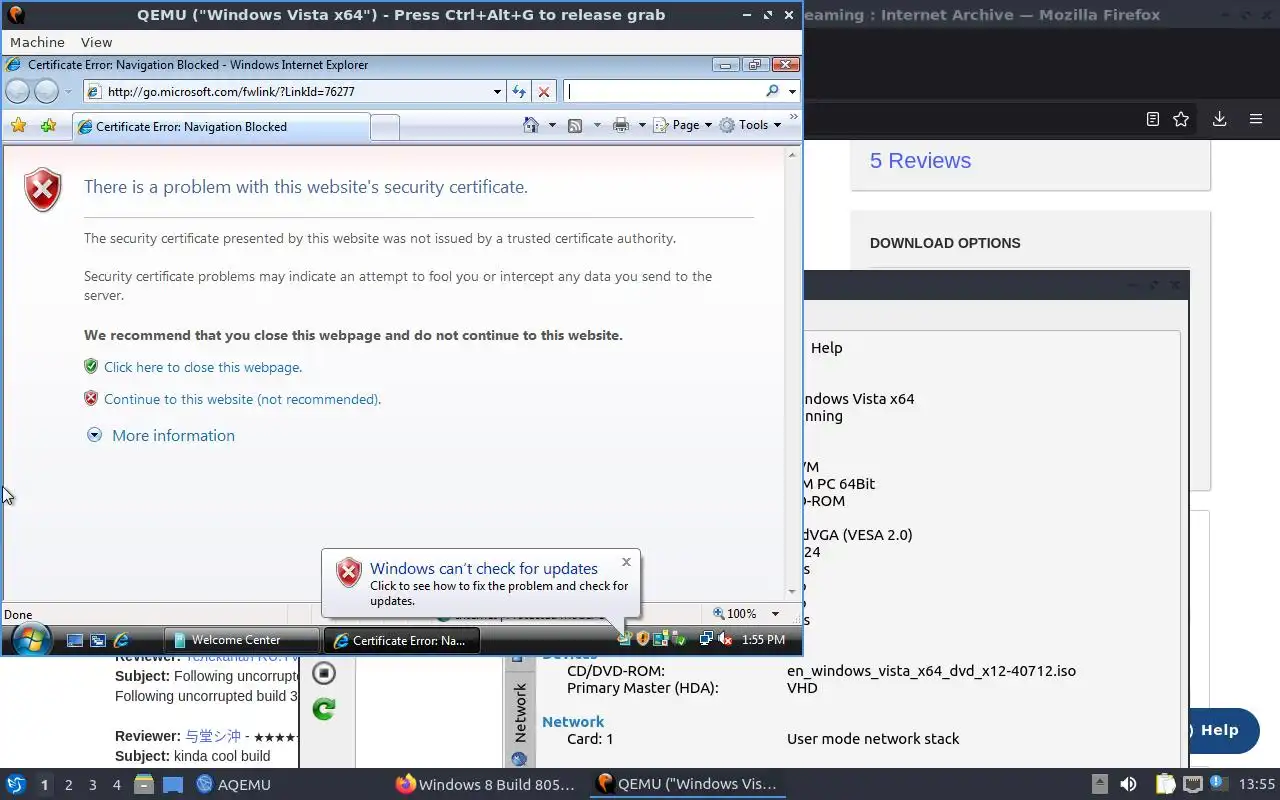
Task: Dismiss the updates balloon with its X
Action: tap(626, 562)
